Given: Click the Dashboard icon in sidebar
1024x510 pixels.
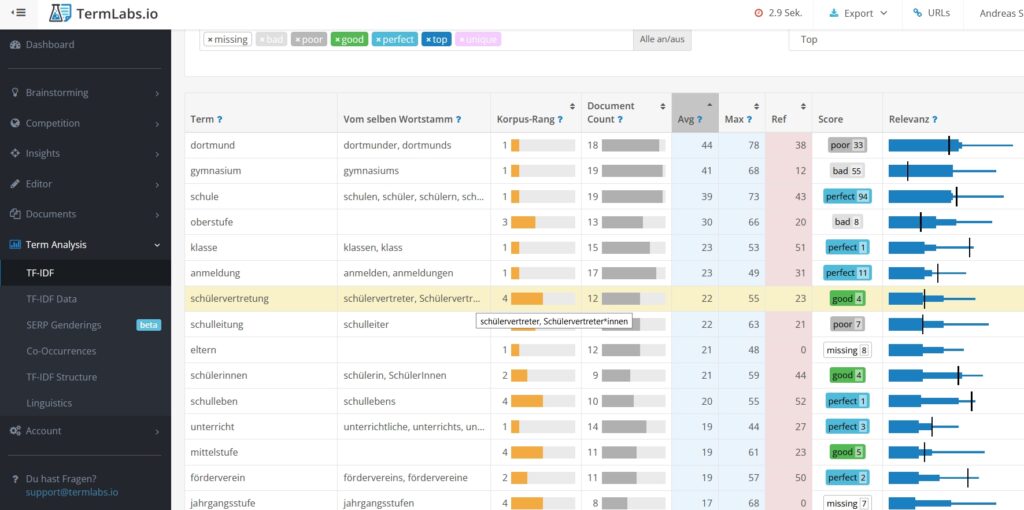Looking at the screenshot, I should click(x=15, y=44).
